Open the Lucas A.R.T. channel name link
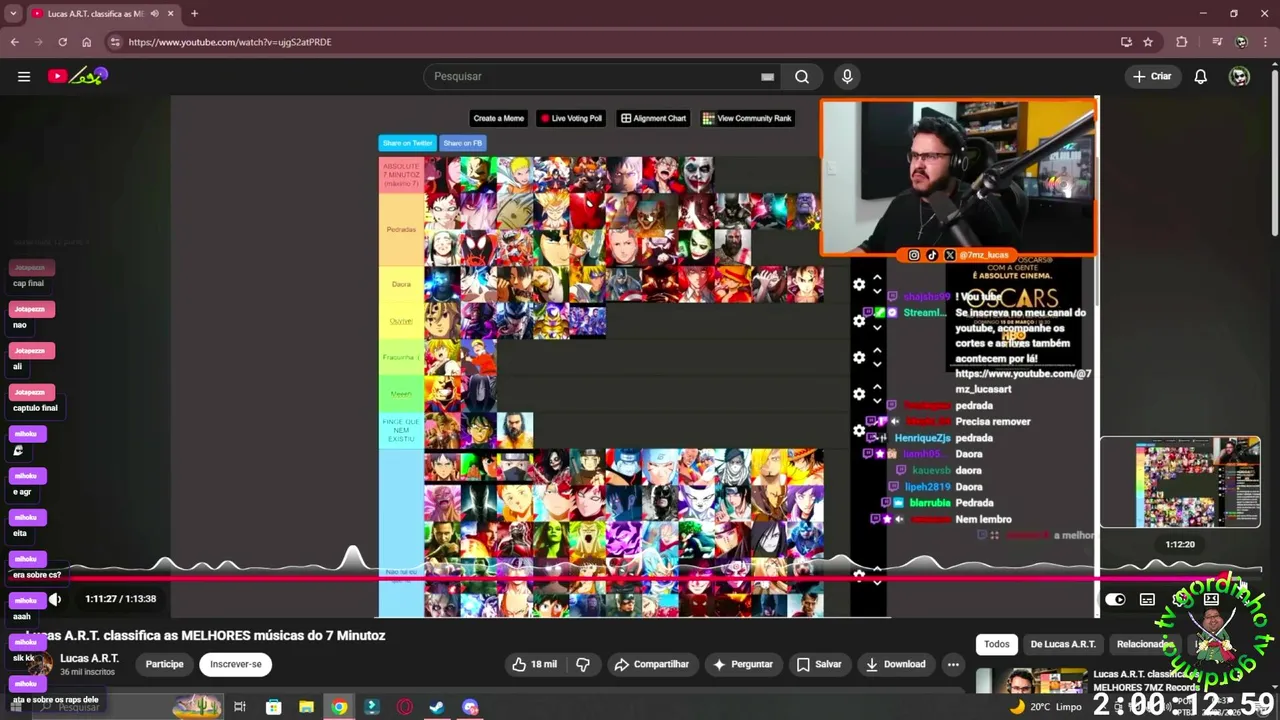This screenshot has height=720, width=1280. click(89, 658)
